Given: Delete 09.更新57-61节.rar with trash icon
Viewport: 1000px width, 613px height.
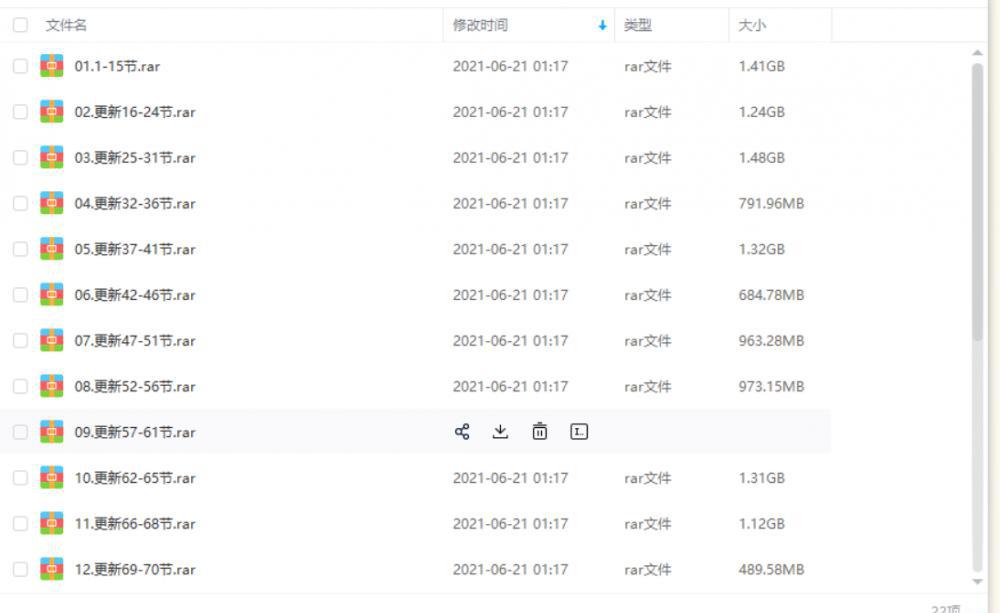Looking at the screenshot, I should coord(540,432).
